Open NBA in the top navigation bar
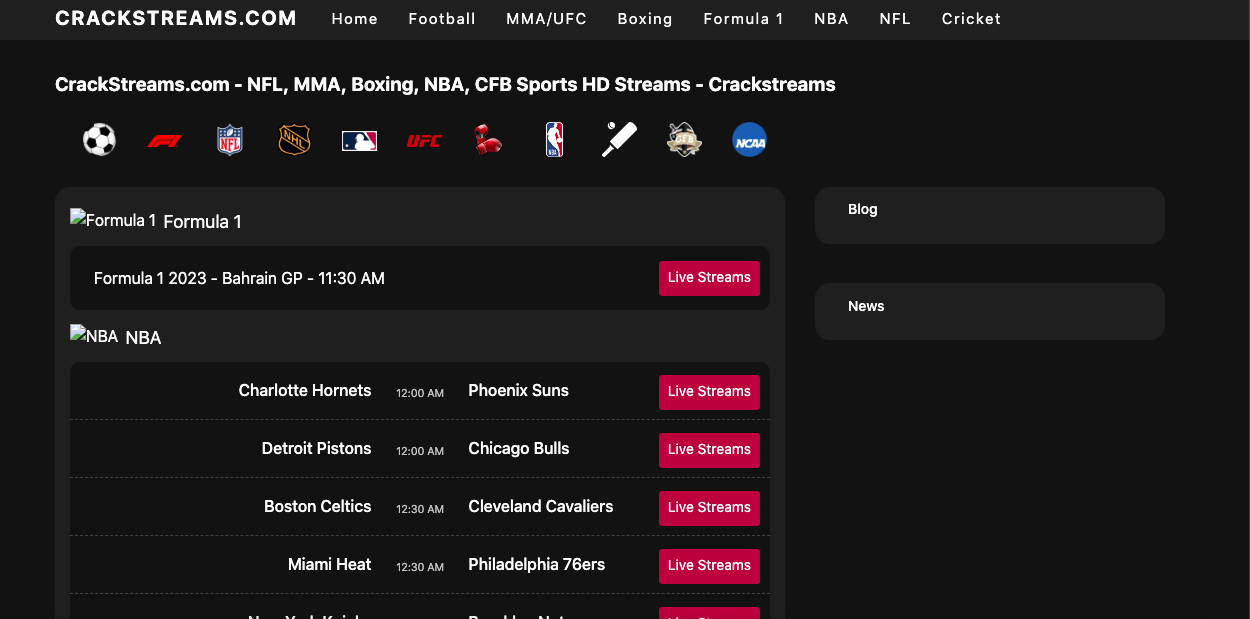The image size is (1250, 619). pyautogui.click(x=831, y=19)
